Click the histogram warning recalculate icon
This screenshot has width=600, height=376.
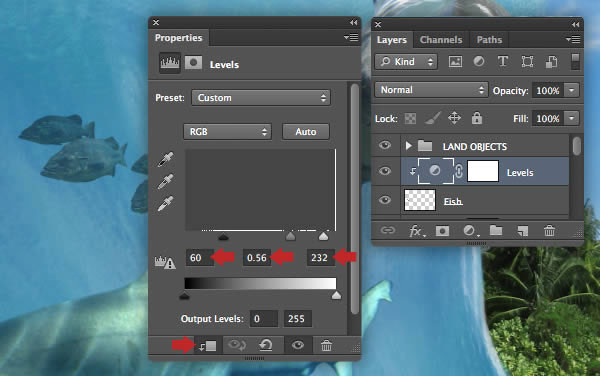(165, 262)
